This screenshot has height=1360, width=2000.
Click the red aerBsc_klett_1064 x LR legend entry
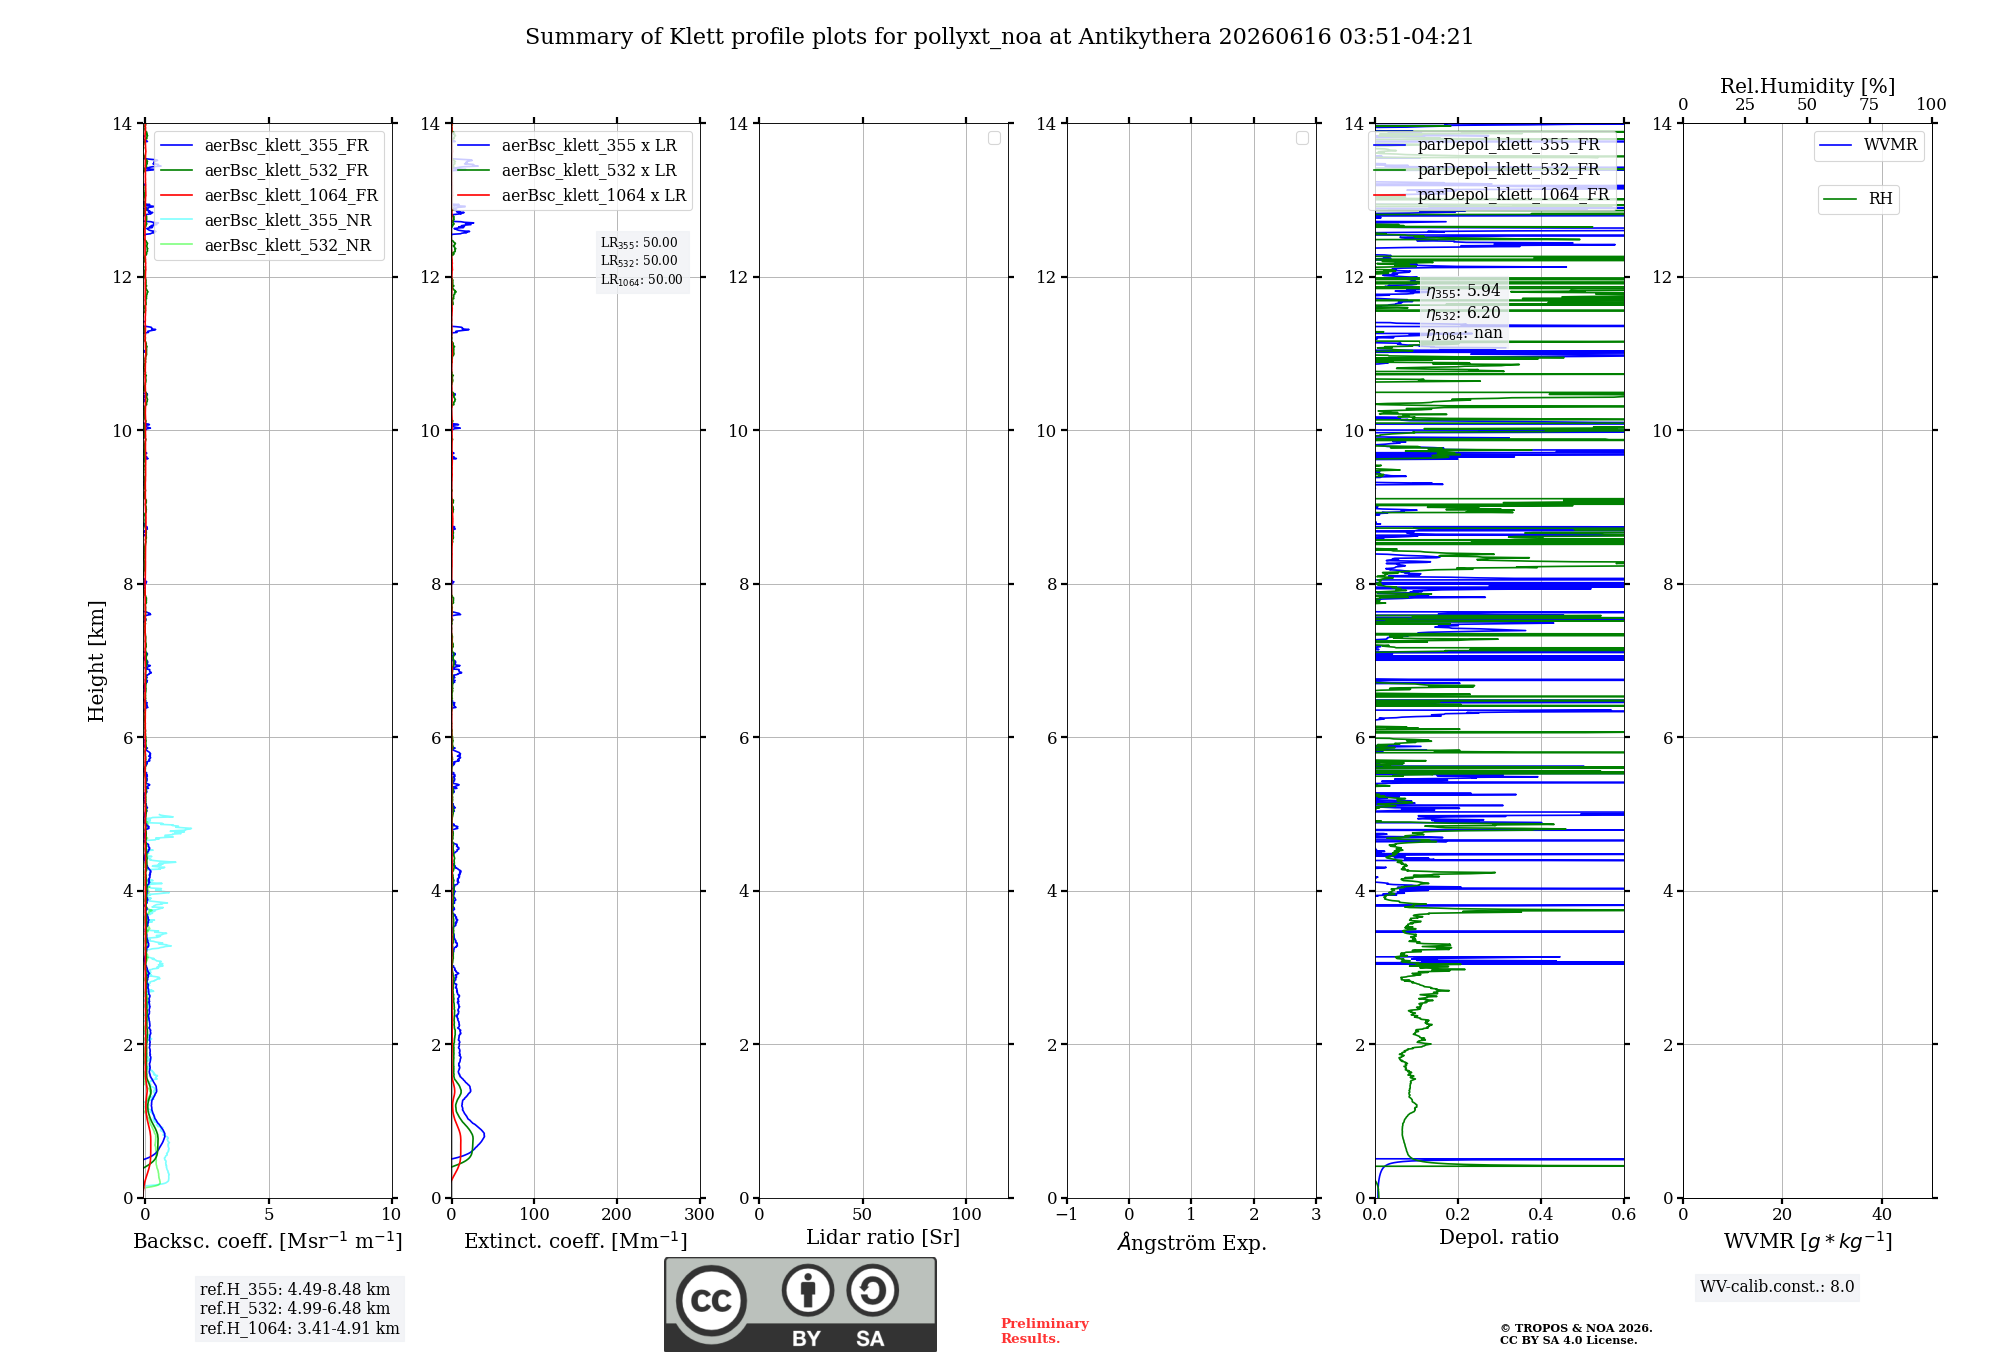click(572, 196)
